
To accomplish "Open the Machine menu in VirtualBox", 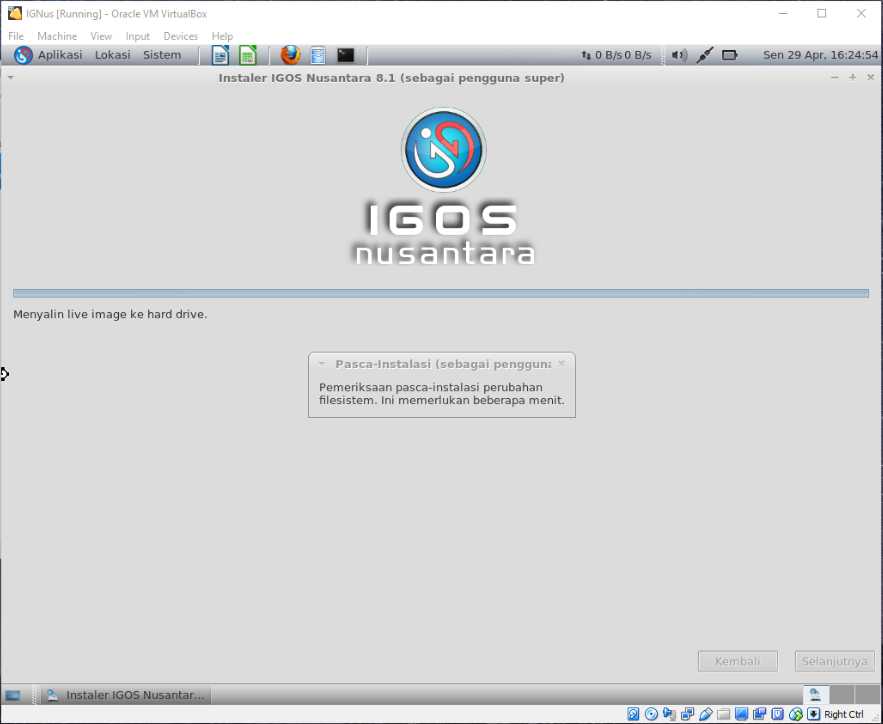I will pos(57,35).
